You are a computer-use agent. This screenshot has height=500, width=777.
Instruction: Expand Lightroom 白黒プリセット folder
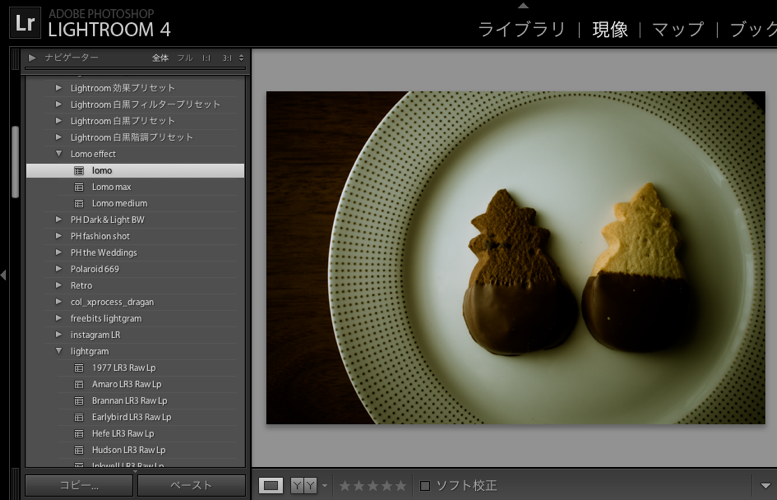58,120
